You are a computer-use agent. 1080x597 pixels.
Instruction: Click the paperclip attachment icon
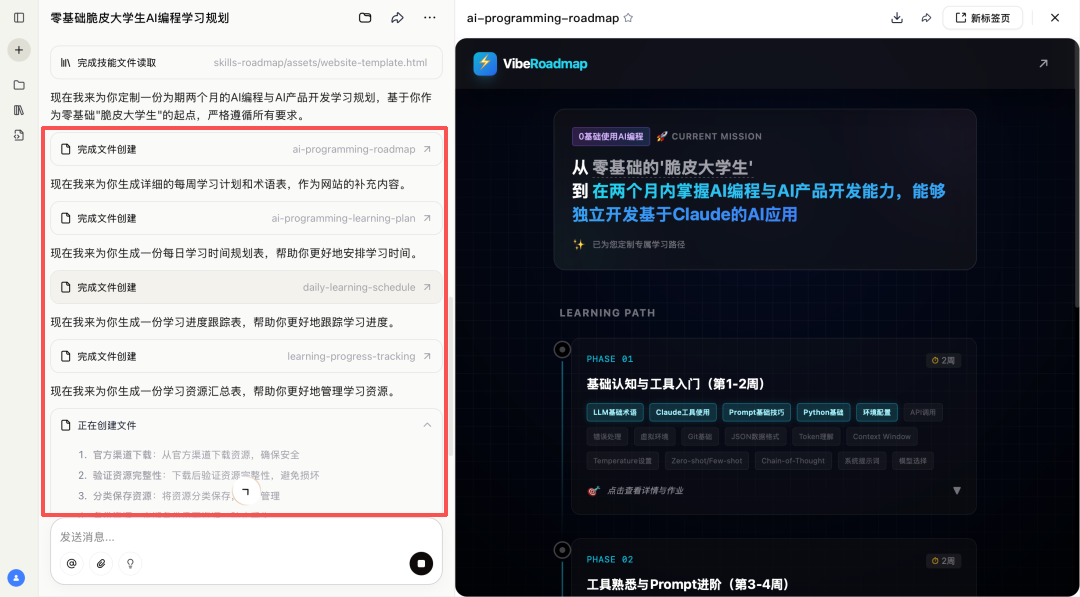pyautogui.click(x=101, y=564)
